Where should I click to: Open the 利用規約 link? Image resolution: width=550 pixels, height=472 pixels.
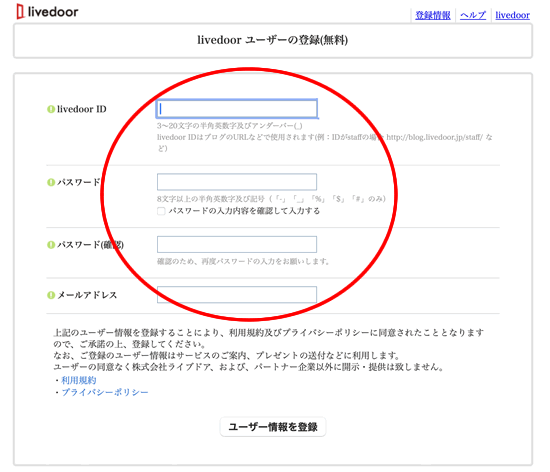pos(79,380)
